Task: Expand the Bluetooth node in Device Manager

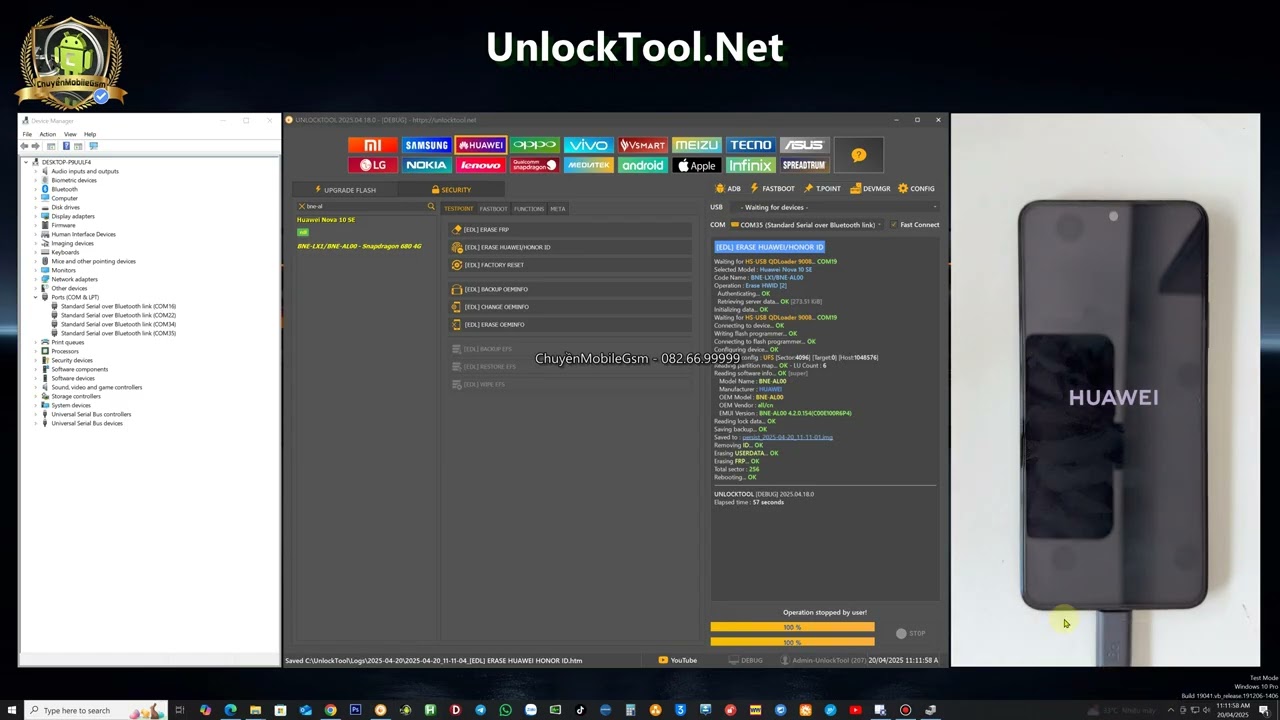Action: (x=35, y=189)
